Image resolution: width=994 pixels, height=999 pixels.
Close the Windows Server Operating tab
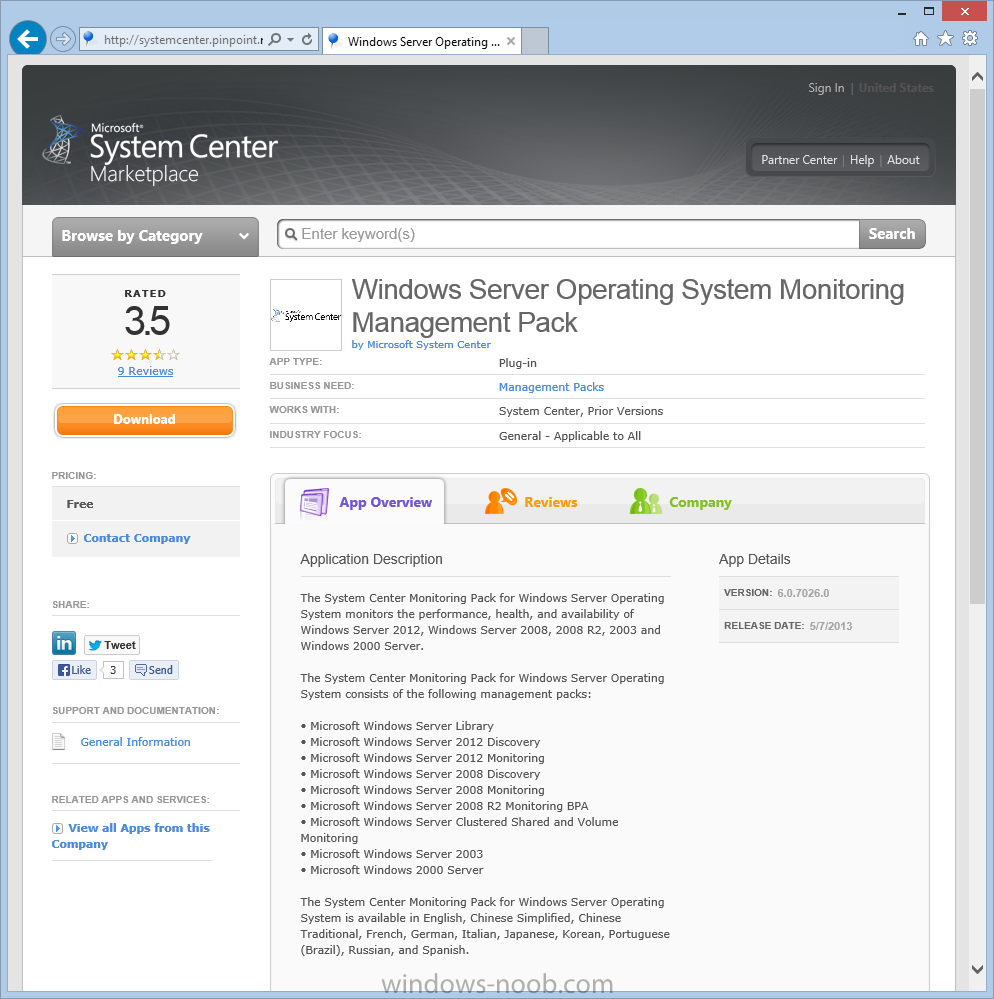click(511, 41)
